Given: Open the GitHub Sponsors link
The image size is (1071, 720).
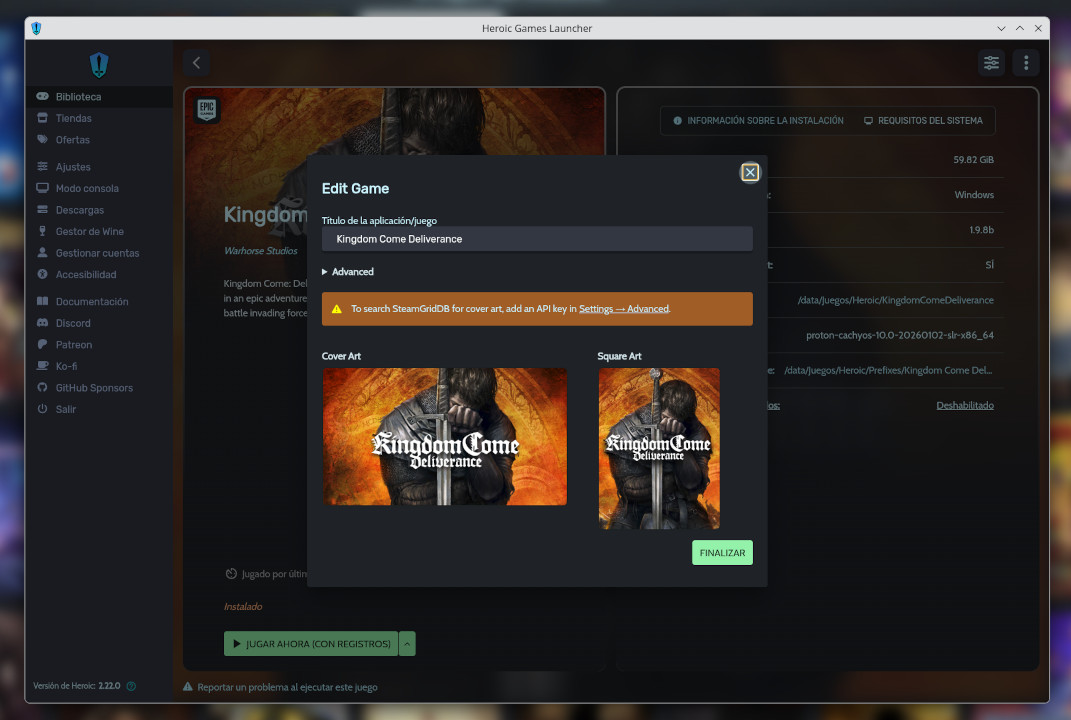Looking at the screenshot, I should [98, 388].
